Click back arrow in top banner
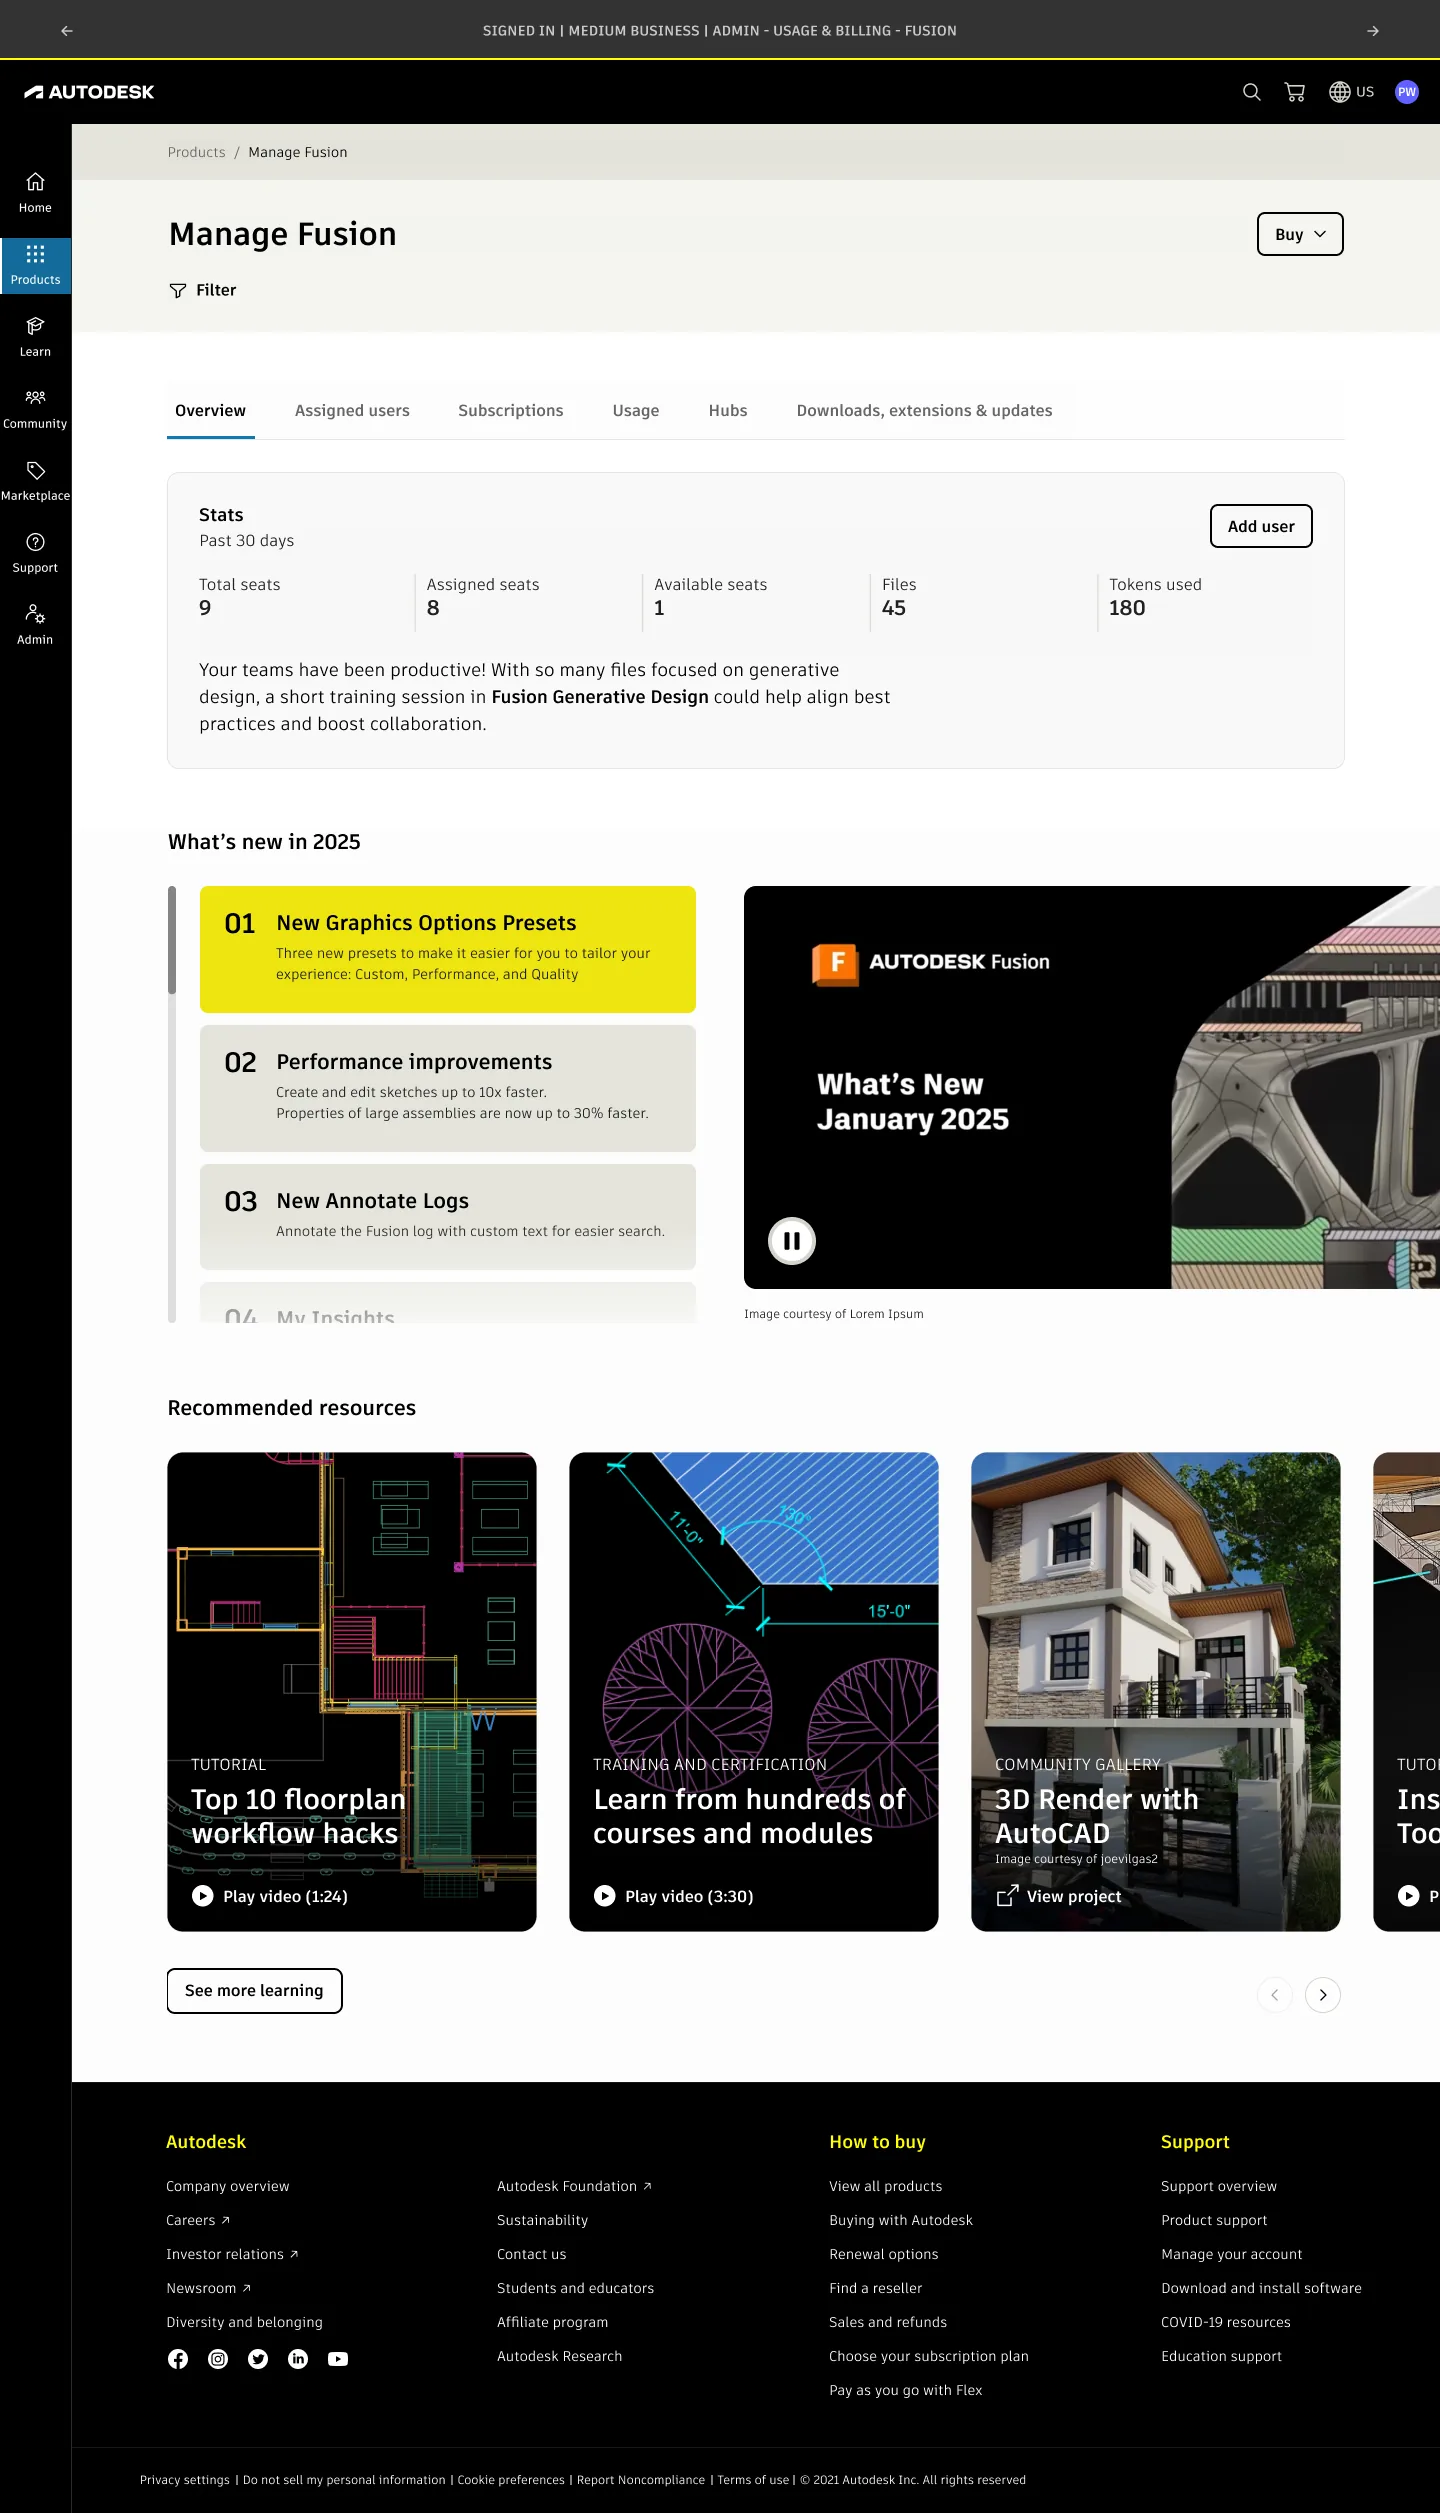 click(x=67, y=31)
